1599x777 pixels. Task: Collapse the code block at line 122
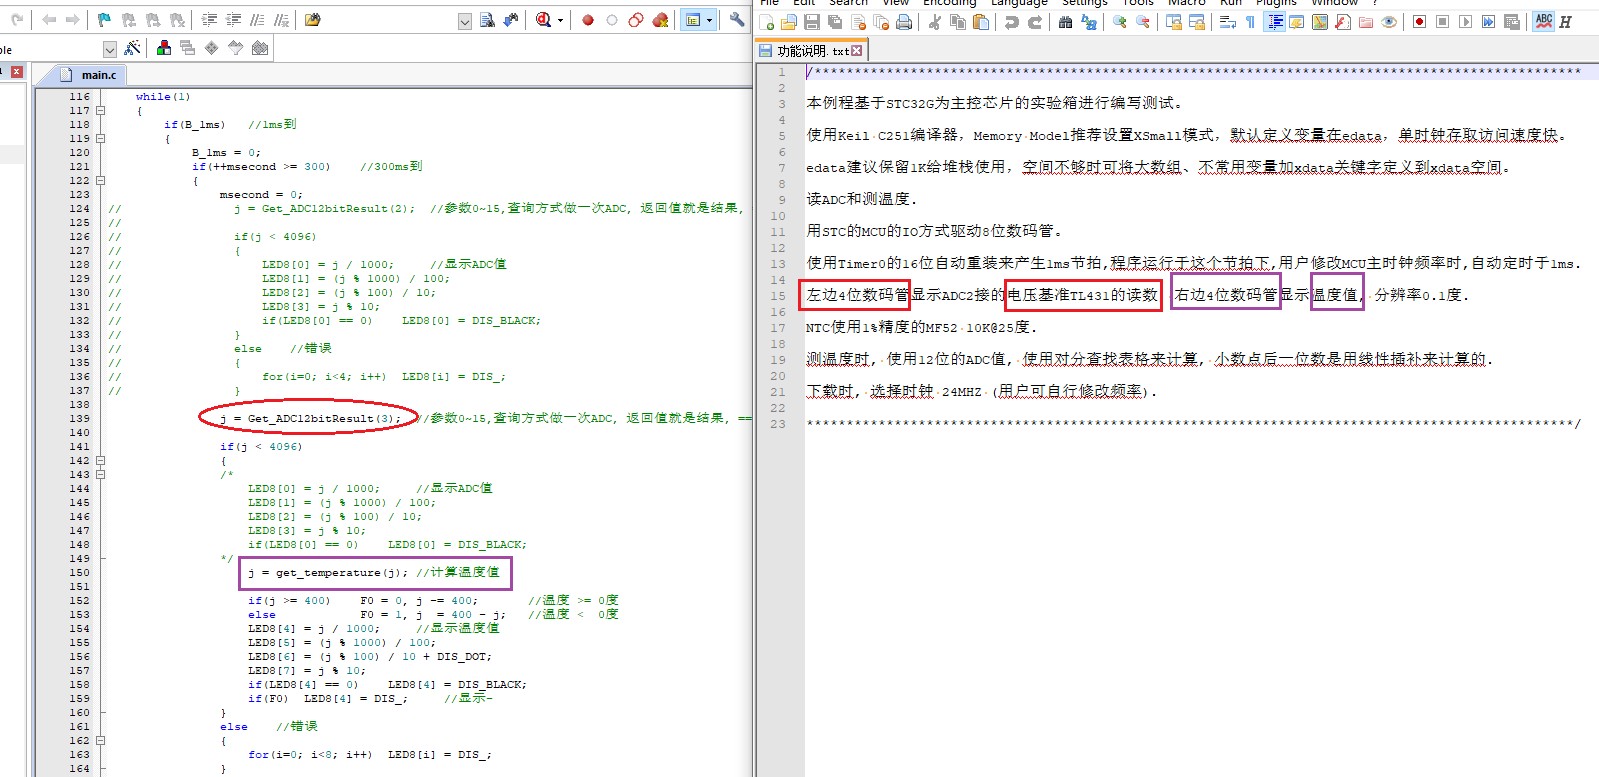(x=100, y=181)
